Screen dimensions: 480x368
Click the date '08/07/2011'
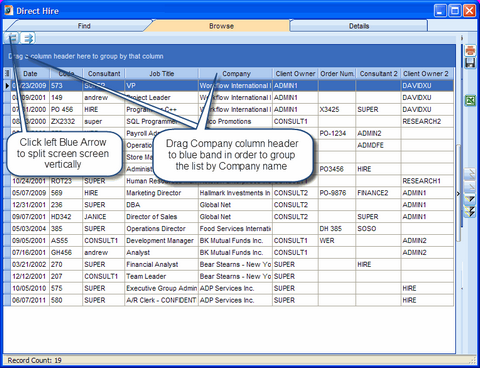point(29,300)
